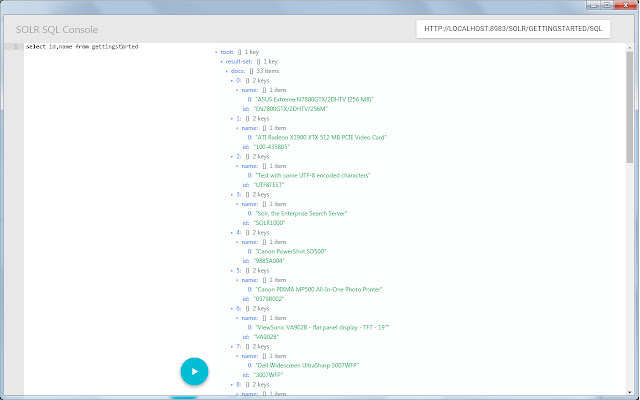The image size is (640, 400).
Task: Click the Solr SQL endpoint URL button
Action: 516,28
